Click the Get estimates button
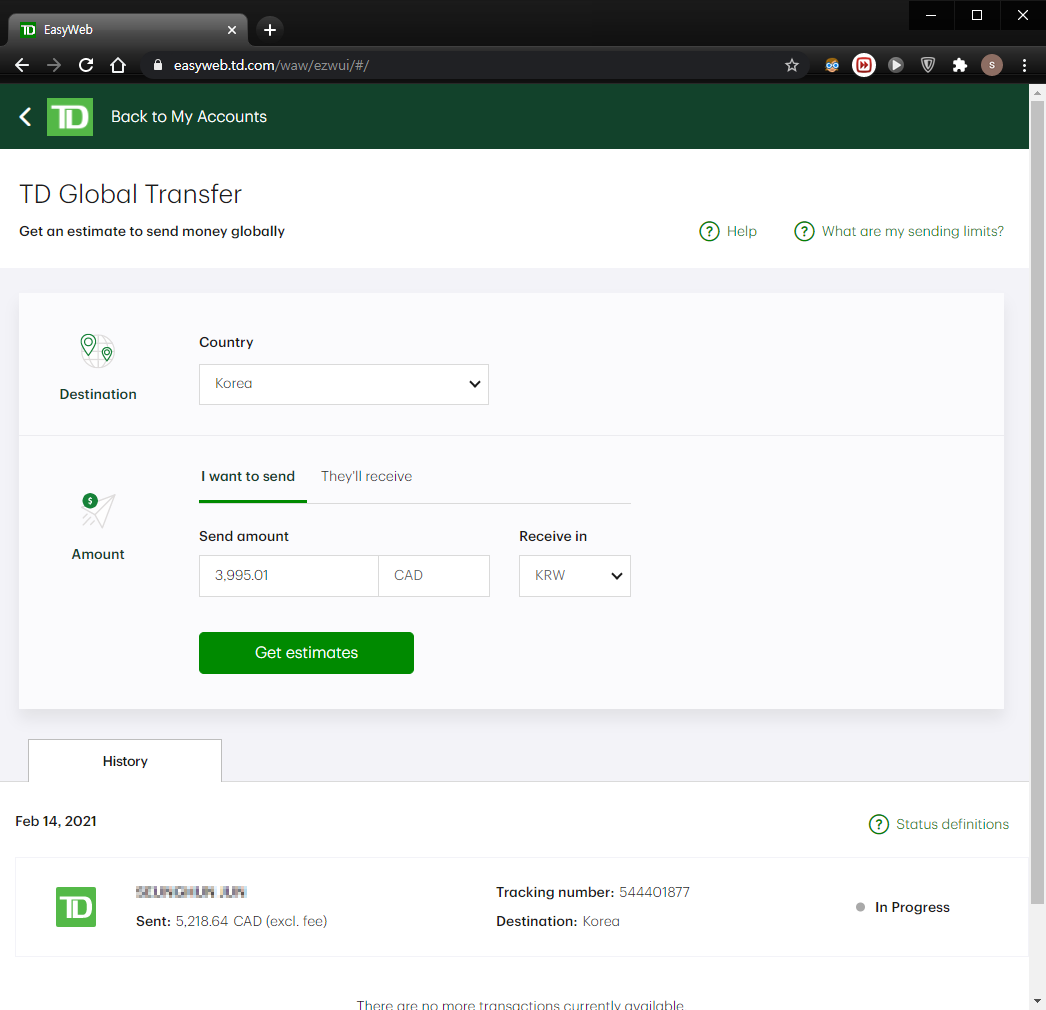 pyautogui.click(x=306, y=652)
